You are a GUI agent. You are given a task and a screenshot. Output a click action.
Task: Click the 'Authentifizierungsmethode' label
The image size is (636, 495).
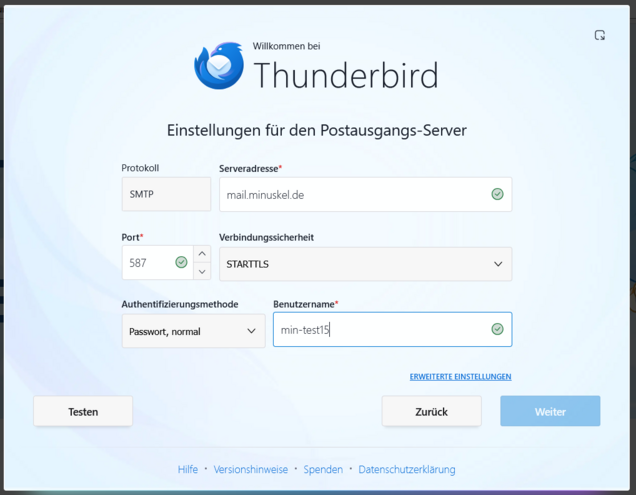180,304
